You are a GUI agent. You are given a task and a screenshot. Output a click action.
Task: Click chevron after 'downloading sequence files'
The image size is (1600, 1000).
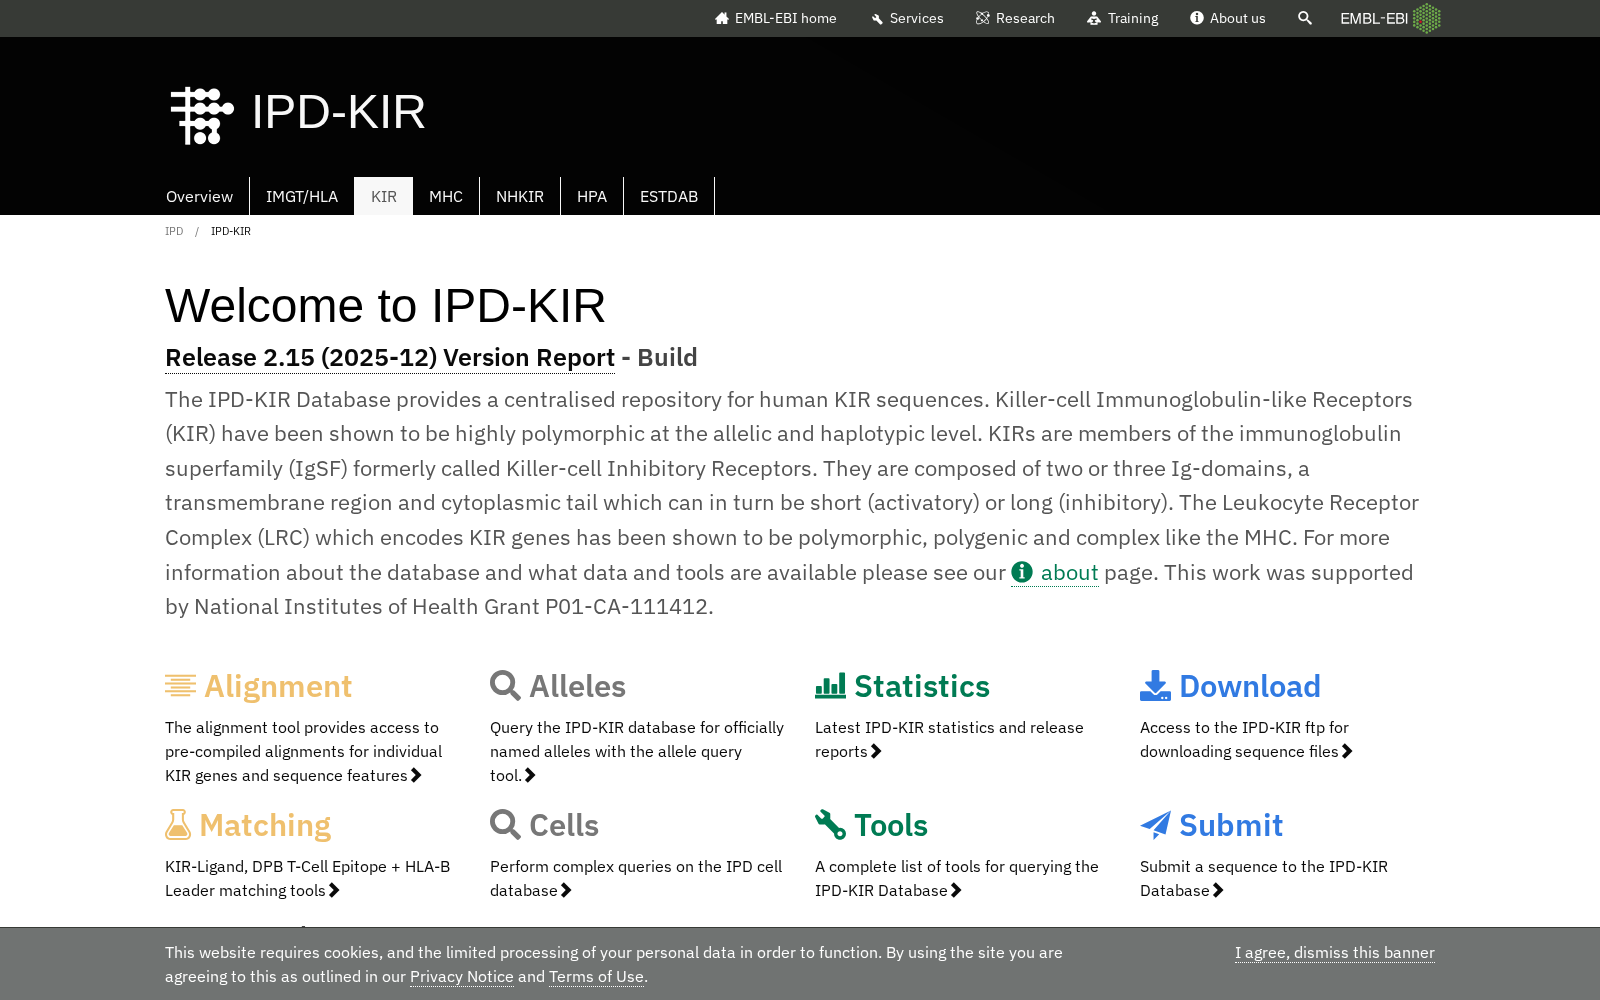tap(1347, 752)
